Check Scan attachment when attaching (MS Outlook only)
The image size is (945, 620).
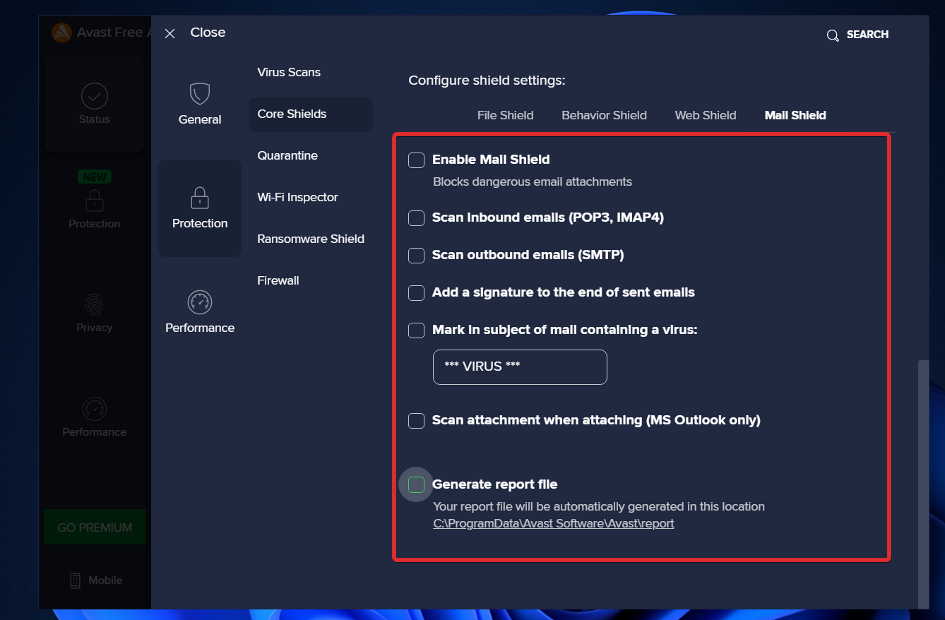416,421
